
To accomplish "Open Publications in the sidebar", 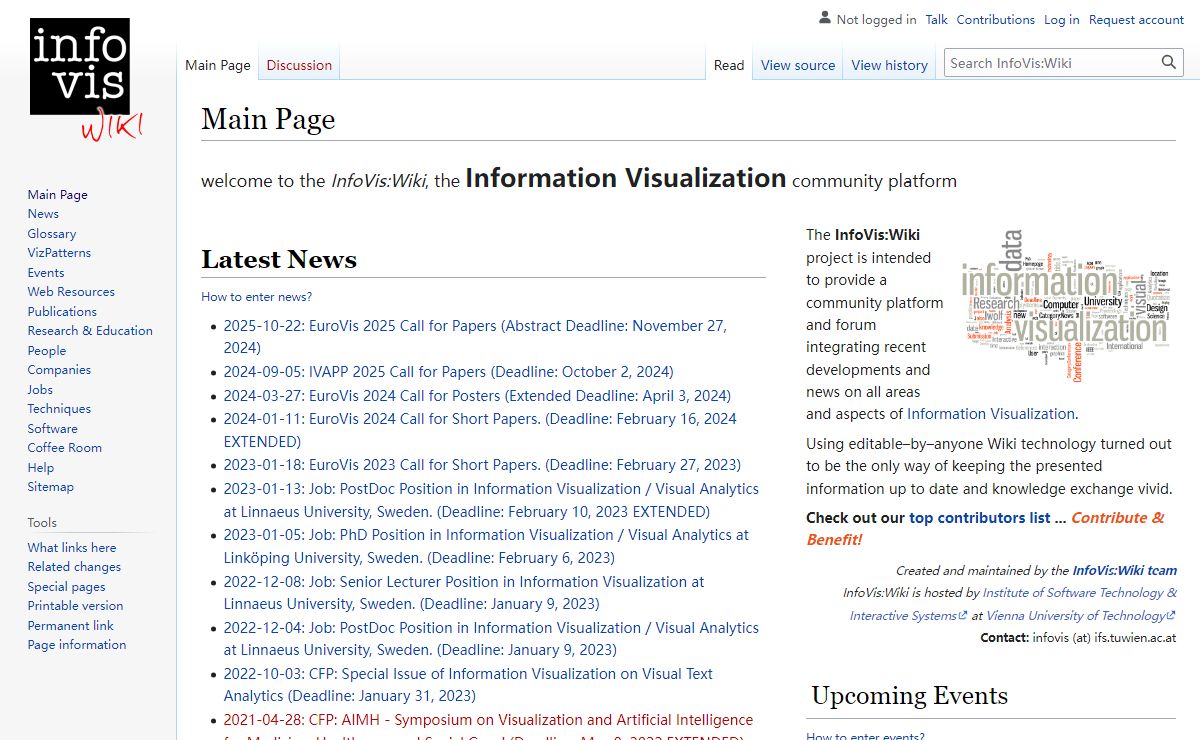I will click(x=62, y=311).
